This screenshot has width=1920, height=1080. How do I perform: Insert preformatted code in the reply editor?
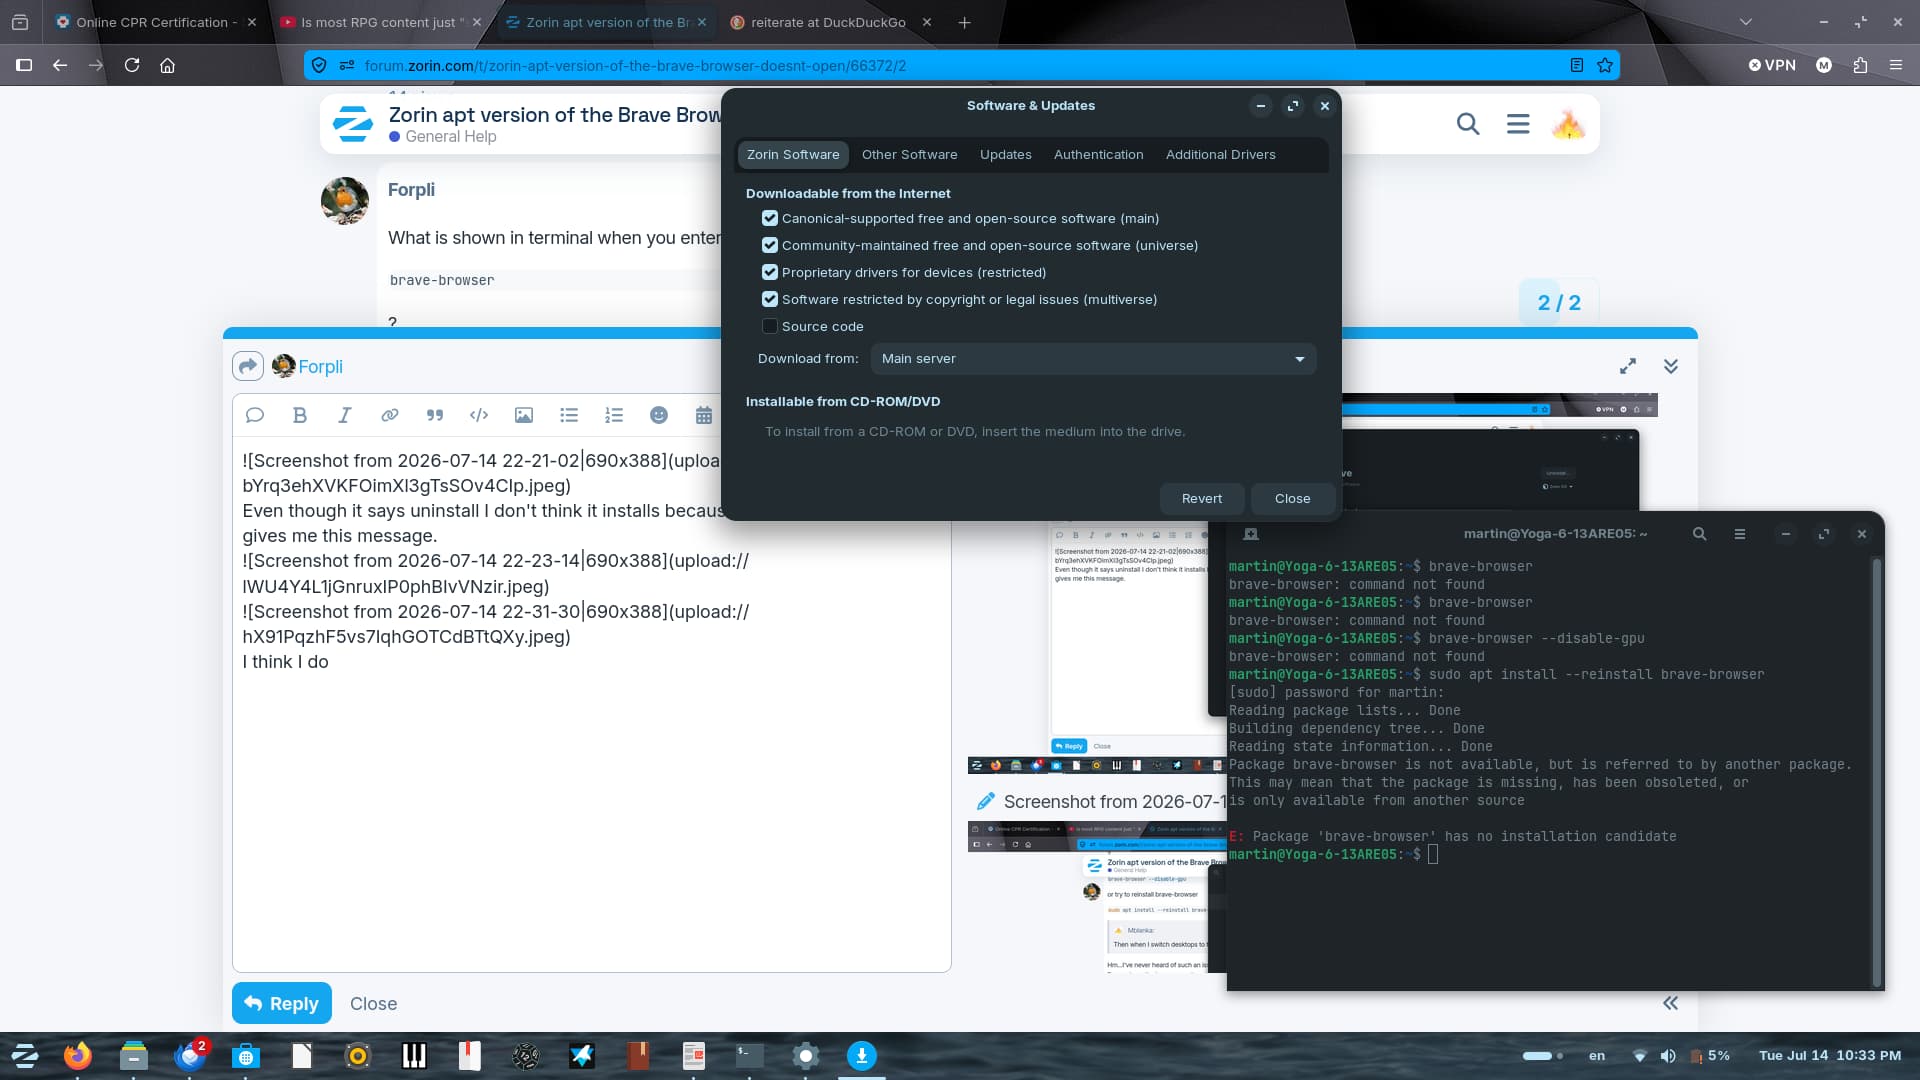point(479,415)
